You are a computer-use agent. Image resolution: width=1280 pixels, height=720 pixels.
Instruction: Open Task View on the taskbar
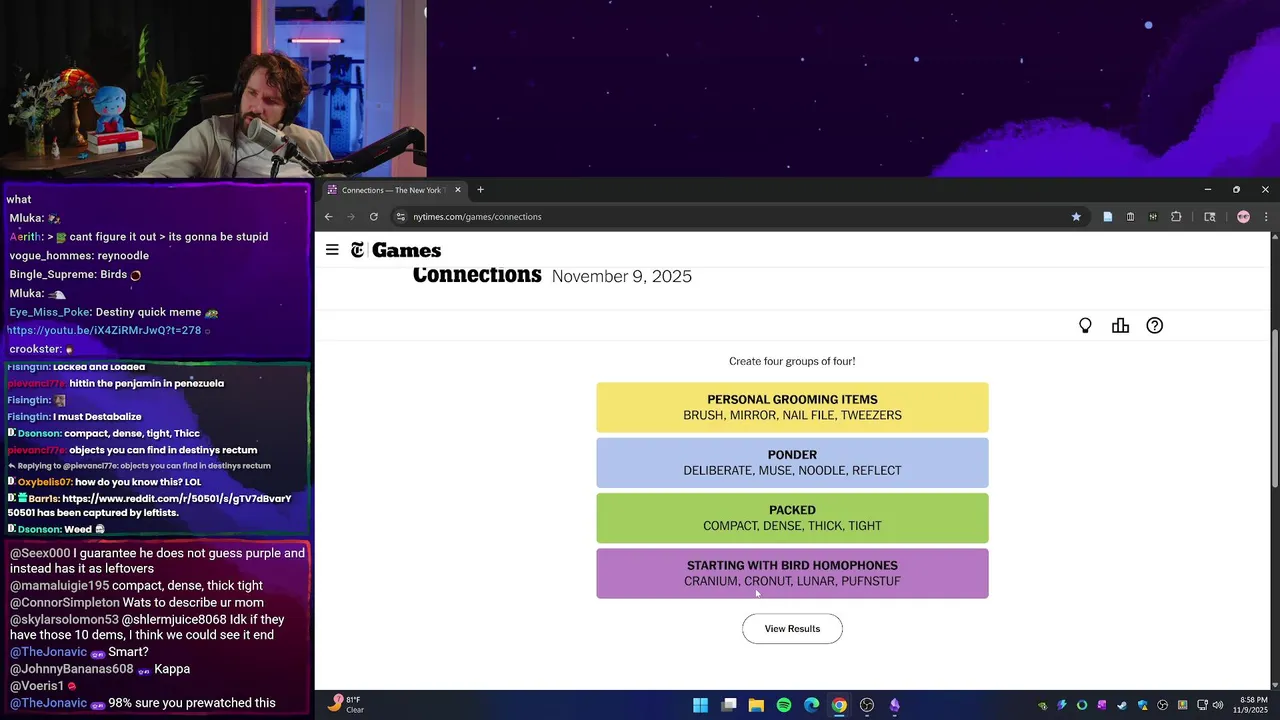coord(729,705)
